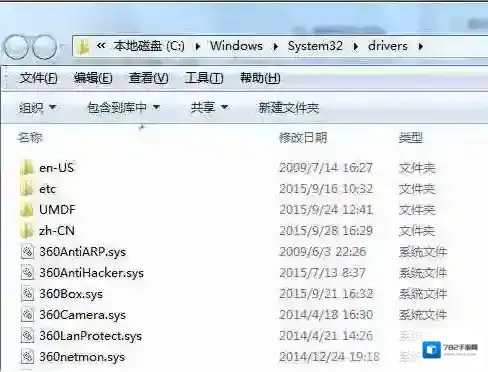Screen dimensions: 488x372
Task: Click the folder icon in address bar
Action: click(83, 47)
